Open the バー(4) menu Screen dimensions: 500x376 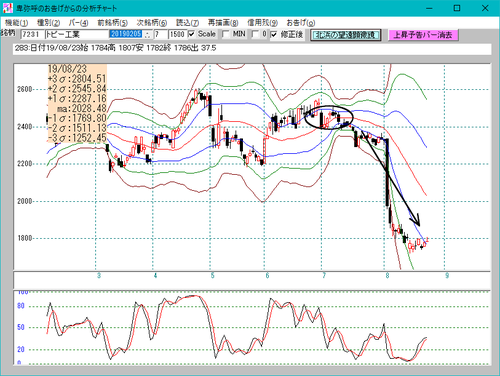79,23
